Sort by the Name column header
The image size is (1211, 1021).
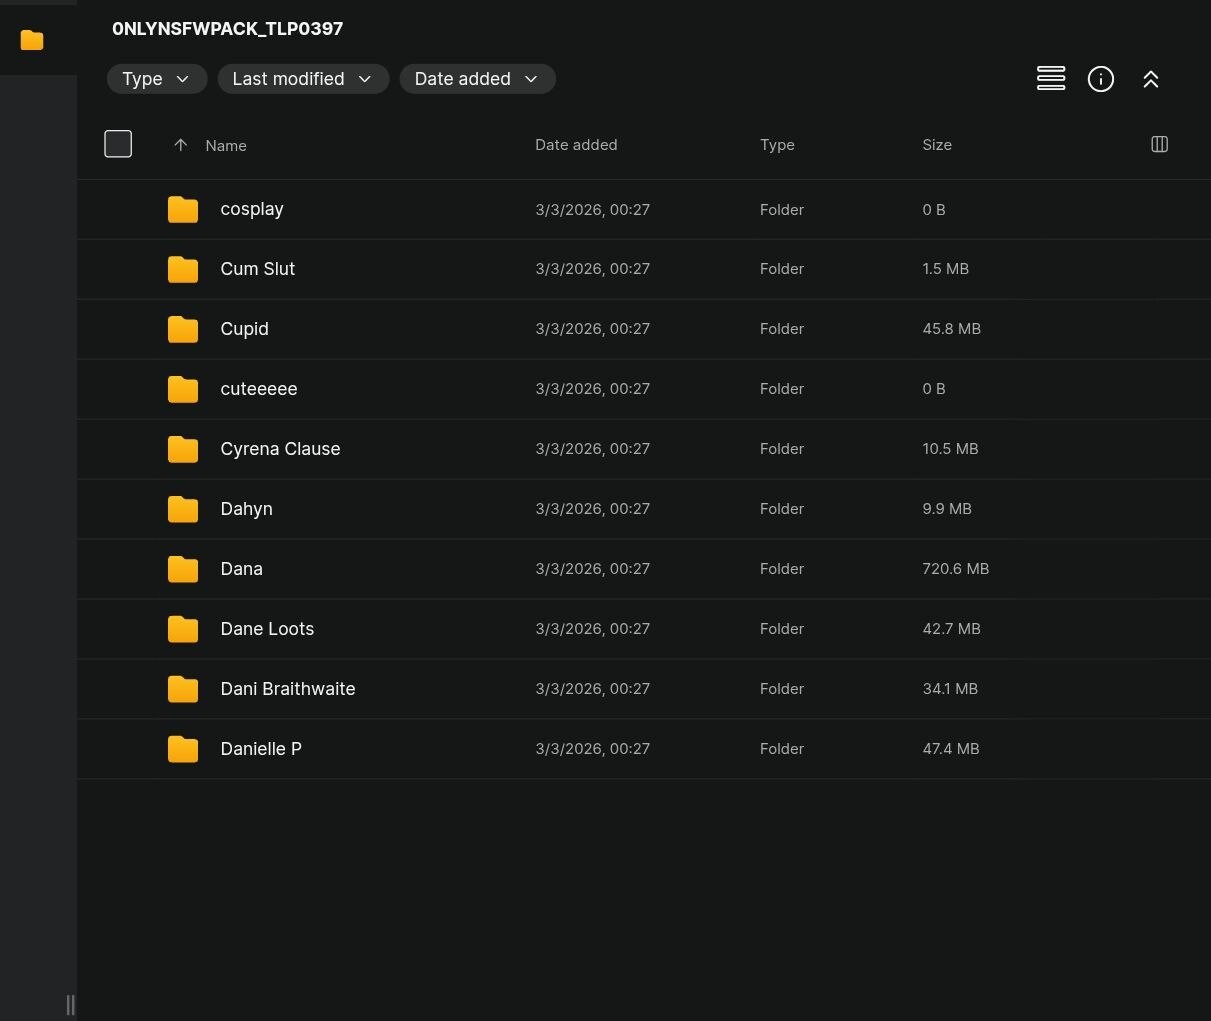pos(226,146)
